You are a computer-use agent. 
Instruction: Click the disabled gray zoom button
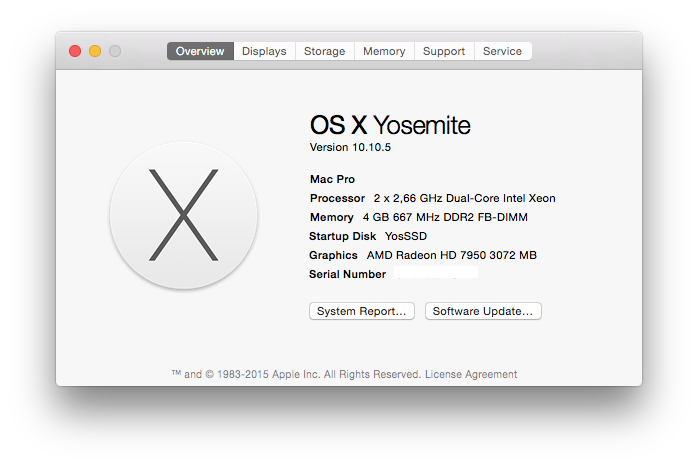pyautogui.click(x=115, y=51)
